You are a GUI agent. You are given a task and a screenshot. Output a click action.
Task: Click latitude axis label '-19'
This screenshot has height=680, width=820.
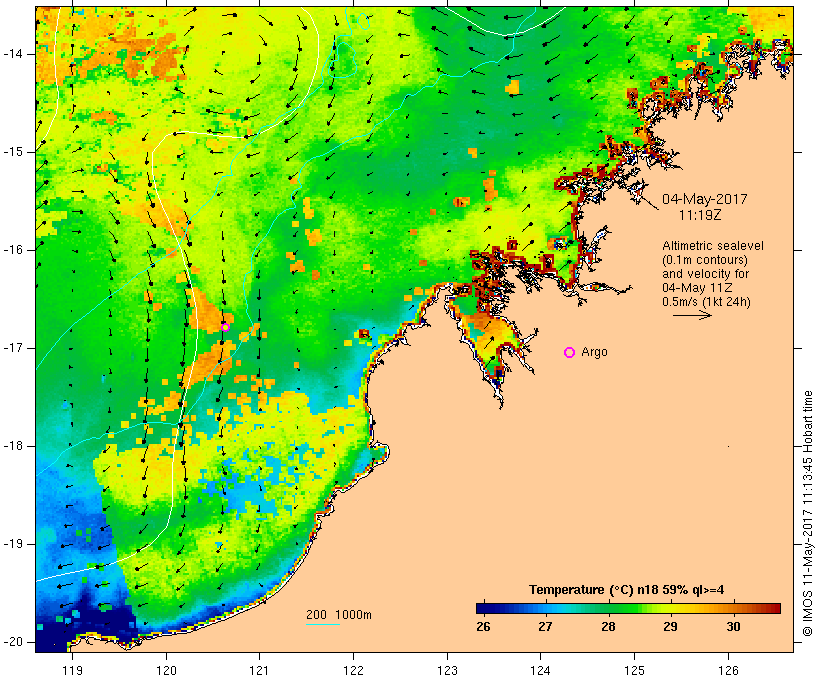(12, 544)
